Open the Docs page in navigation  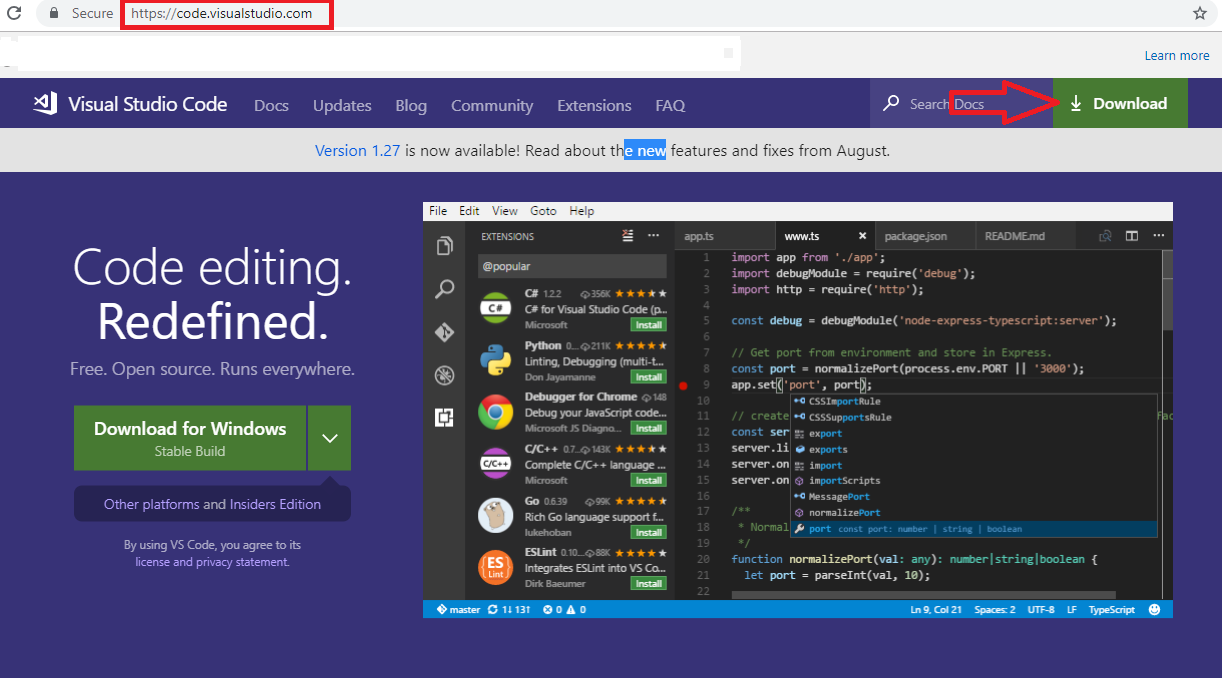pos(271,105)
